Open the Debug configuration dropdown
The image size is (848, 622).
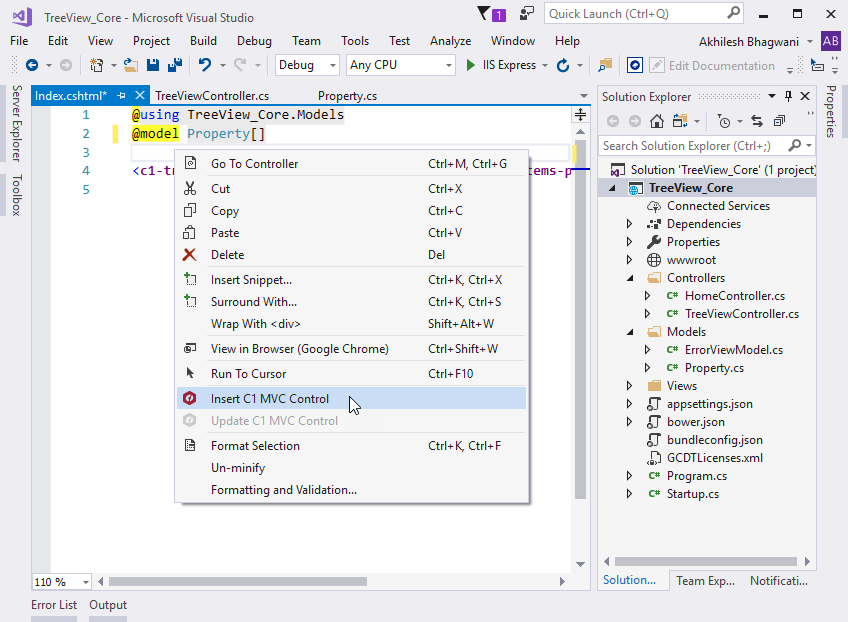click(308, 65)
